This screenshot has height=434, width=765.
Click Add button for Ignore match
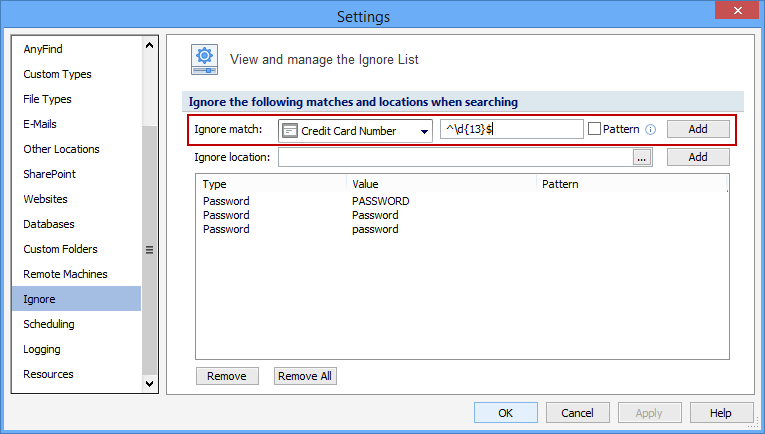[698, 129]
